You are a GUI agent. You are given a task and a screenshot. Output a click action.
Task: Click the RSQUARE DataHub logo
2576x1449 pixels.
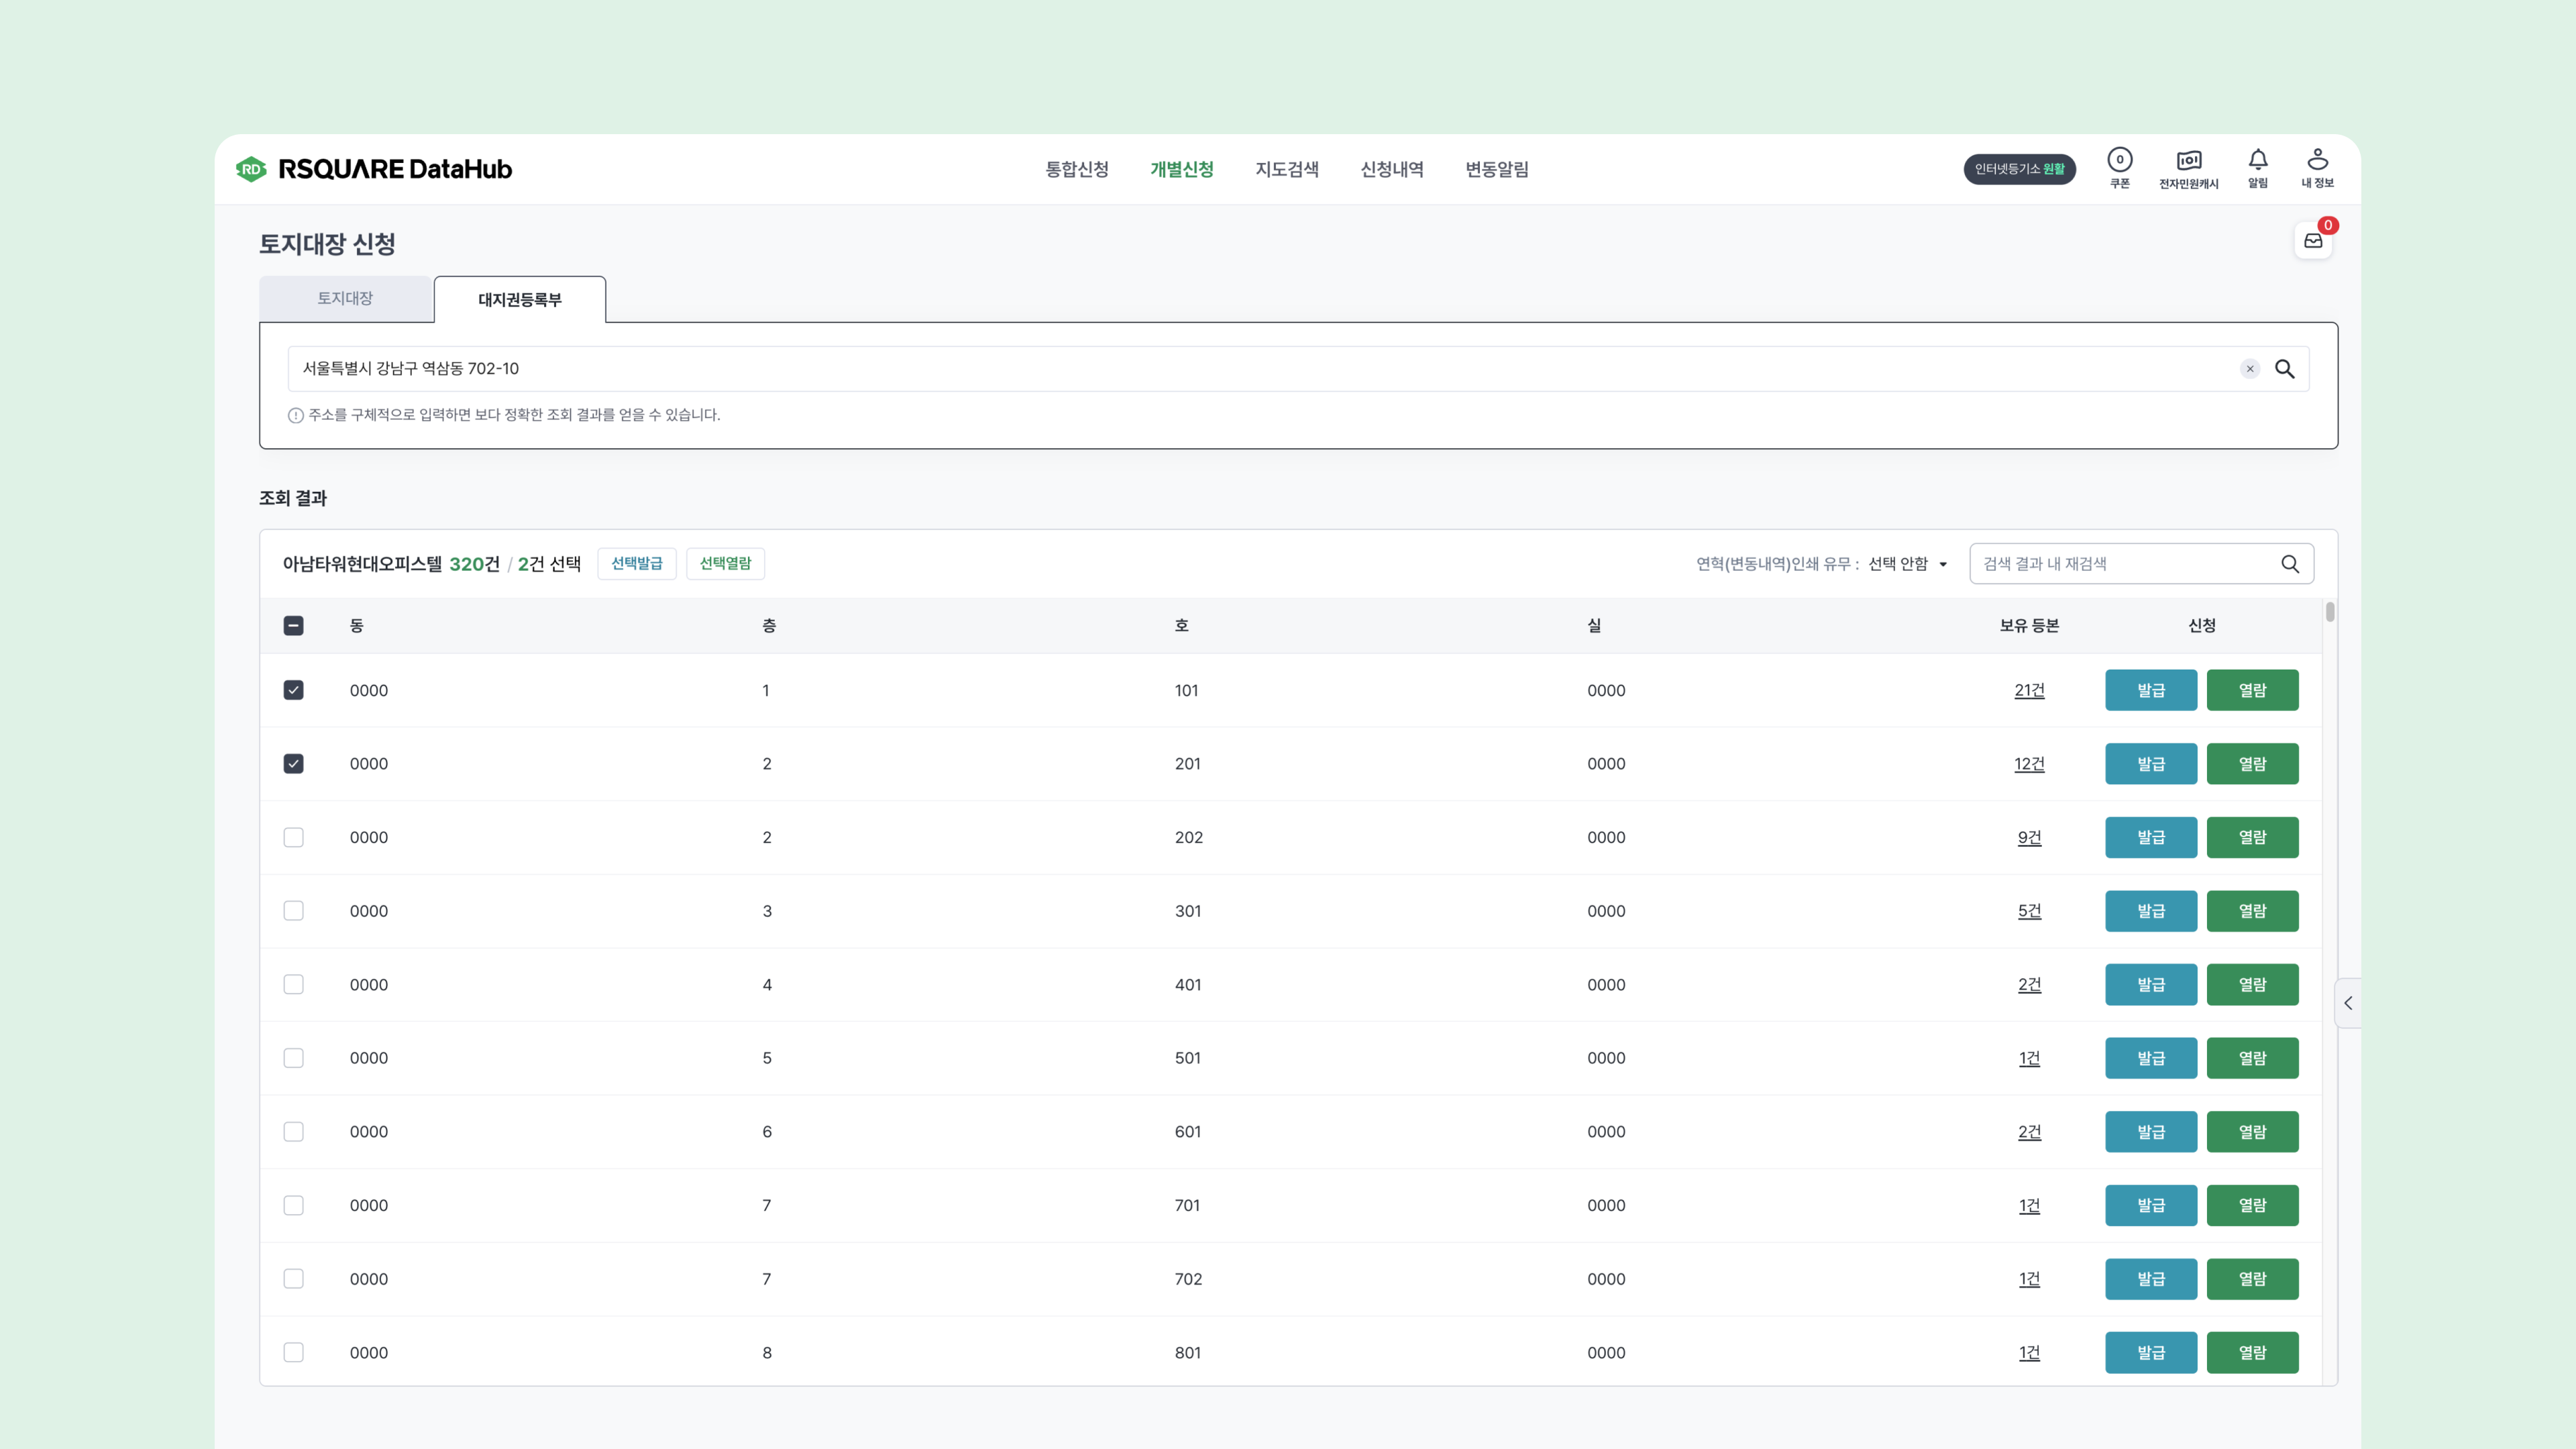coord(374,169)
